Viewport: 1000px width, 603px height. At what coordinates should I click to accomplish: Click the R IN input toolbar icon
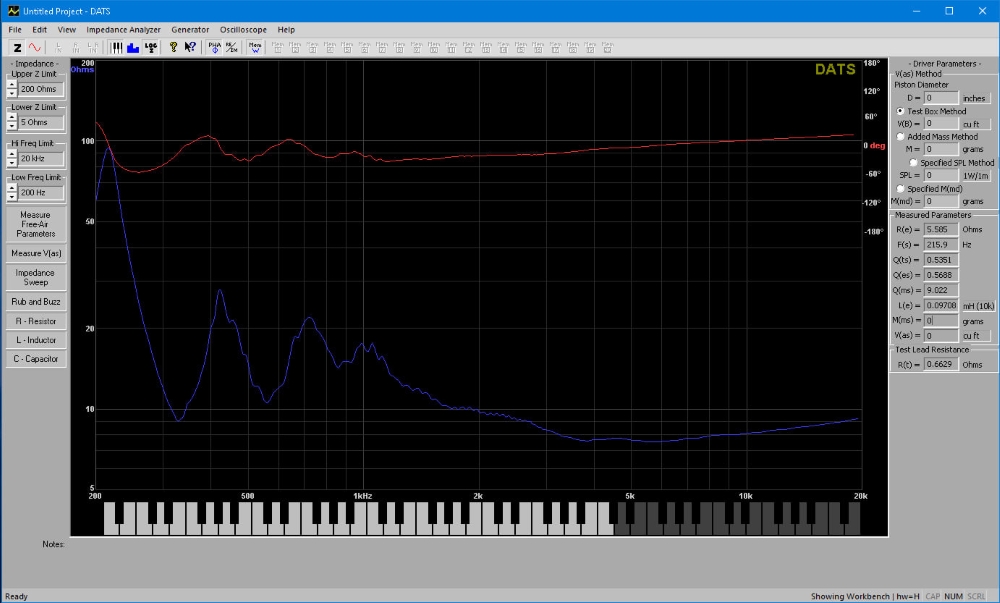[75, 47]
